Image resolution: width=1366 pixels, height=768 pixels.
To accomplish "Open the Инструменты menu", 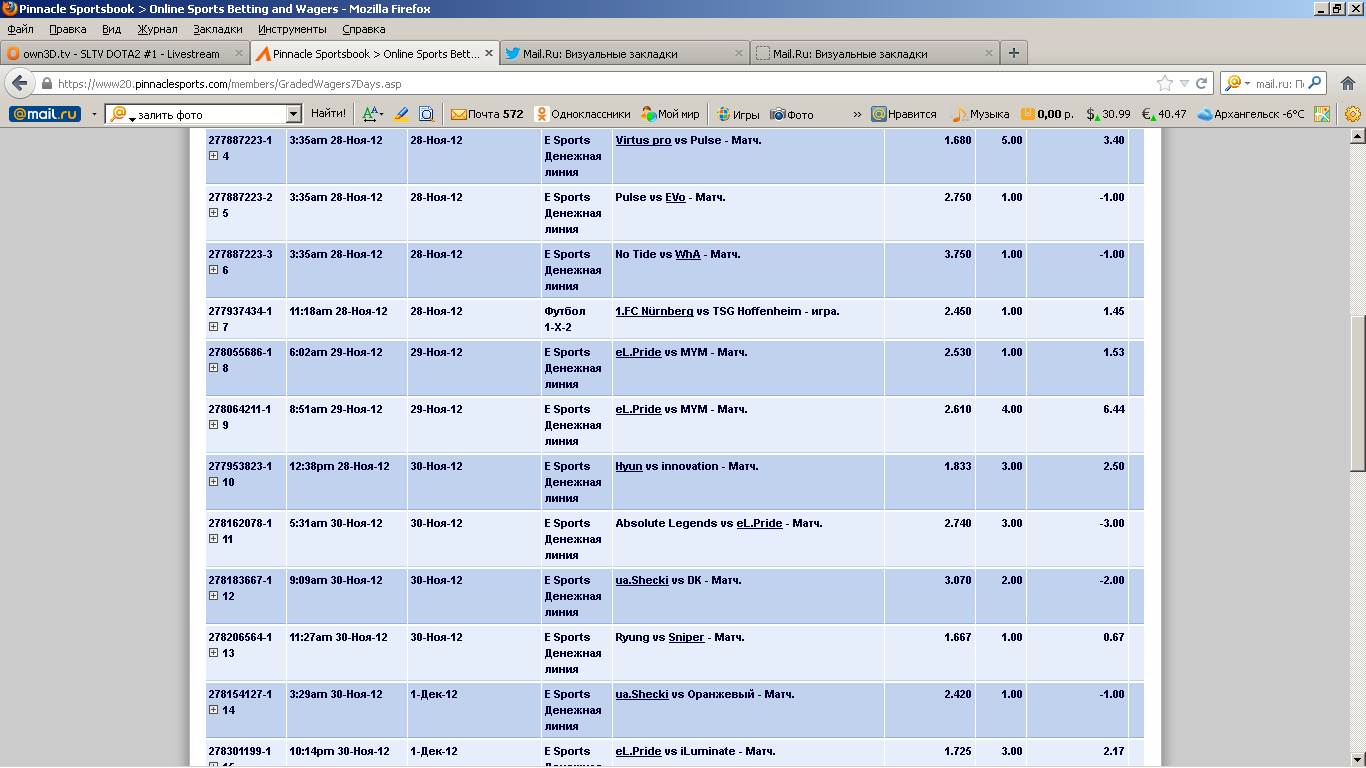I will (292, 29).
